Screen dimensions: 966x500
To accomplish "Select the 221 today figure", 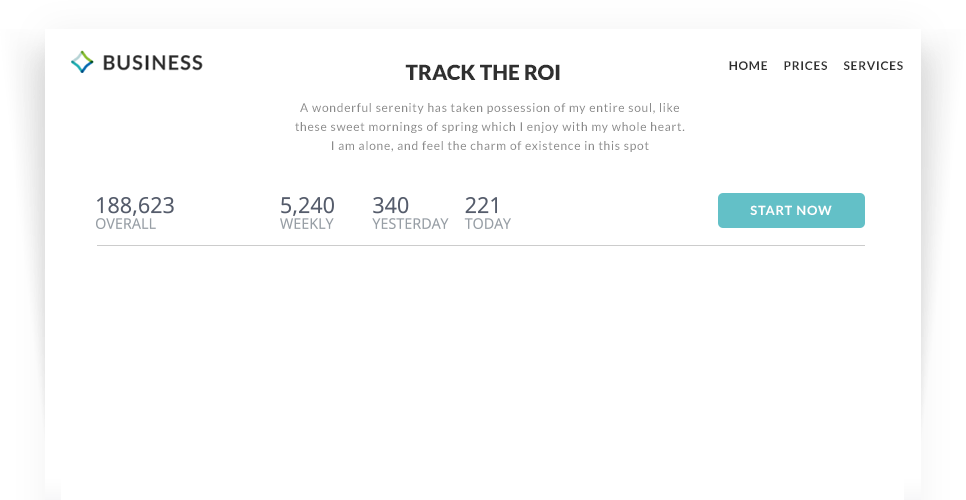I will (482, 206).
